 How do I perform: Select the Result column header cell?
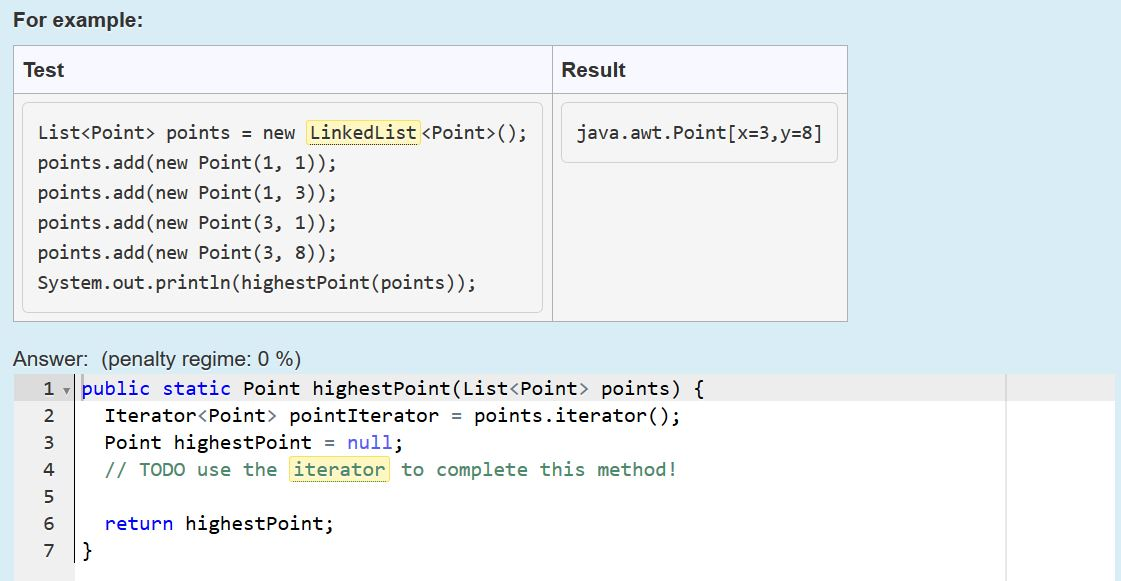tap(593, 70)
